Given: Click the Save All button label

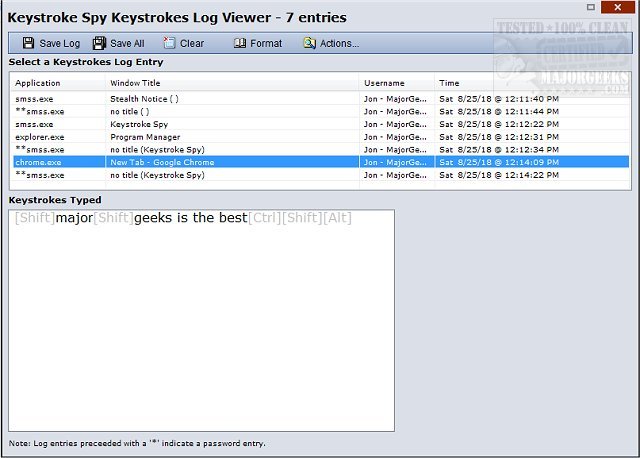Looking at the screenshot, I should click(x=127, y=43).
